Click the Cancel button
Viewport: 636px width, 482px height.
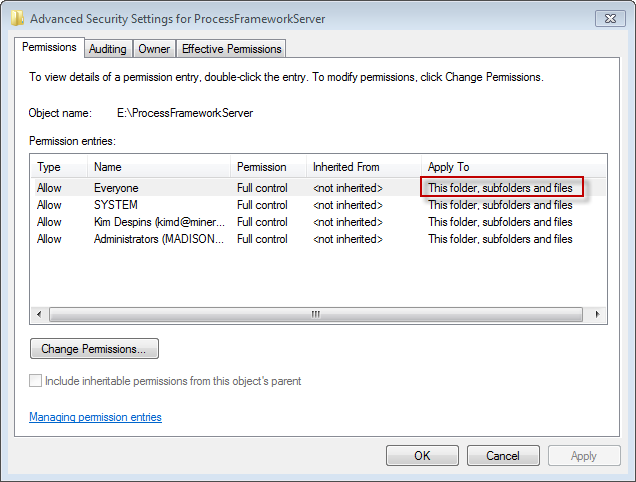click(x=503, y=455)
